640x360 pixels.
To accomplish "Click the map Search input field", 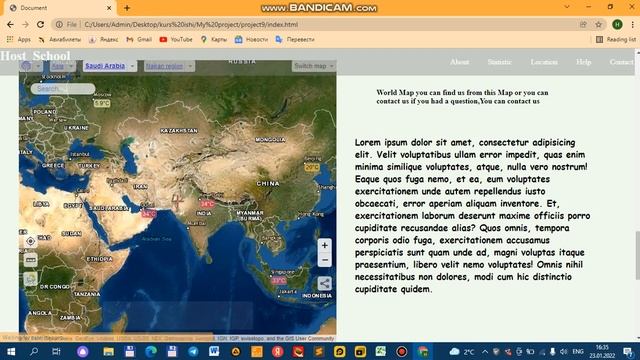I will point(63,89).
